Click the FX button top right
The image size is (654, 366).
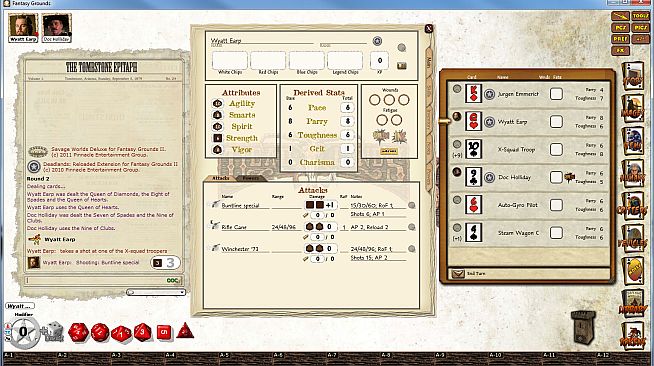(620, 50)
